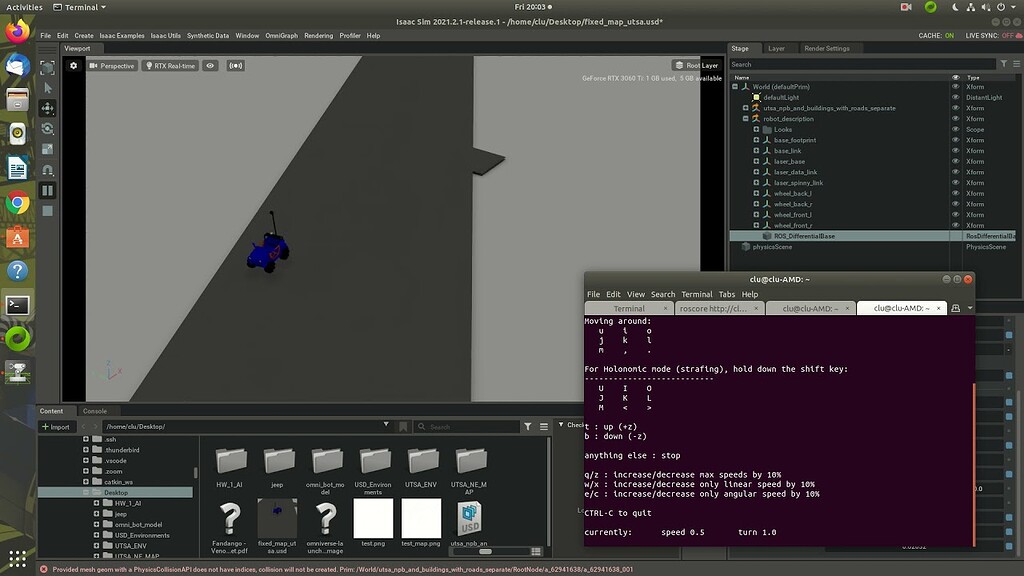Toggle wheel_front_l visibility in Stage
The width and height of the screenshot is (1024, 576).
(956, 215)
